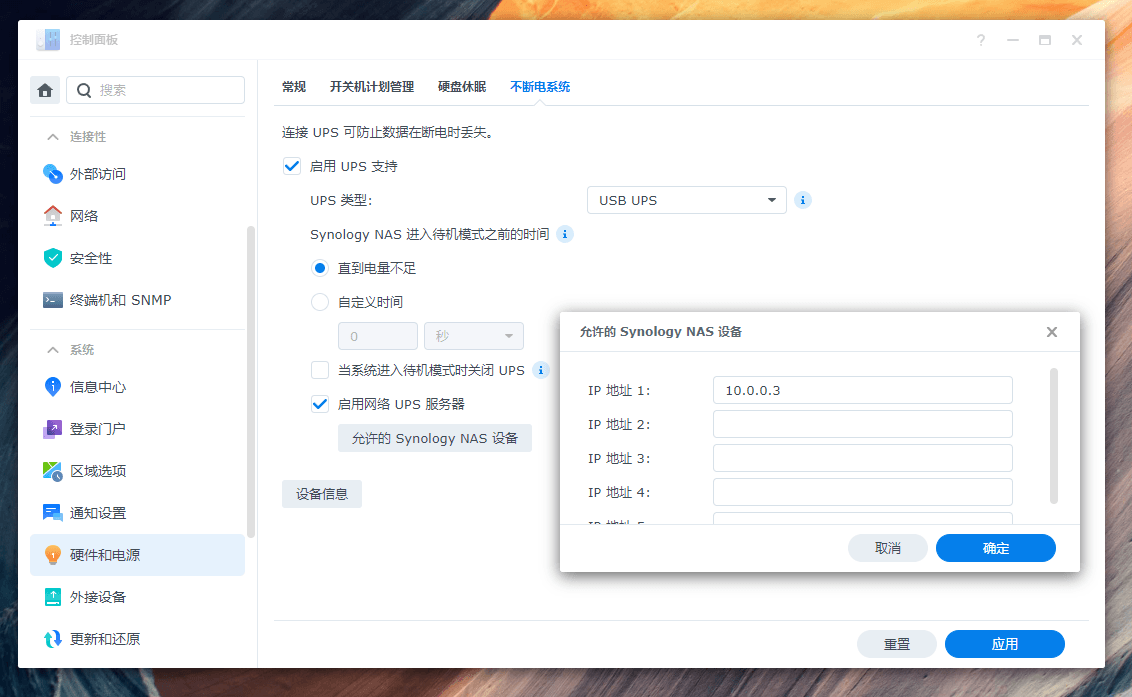Select the 自定义时间 radio button
Viewport: 1132px width, 697px height.
(320, 302)
